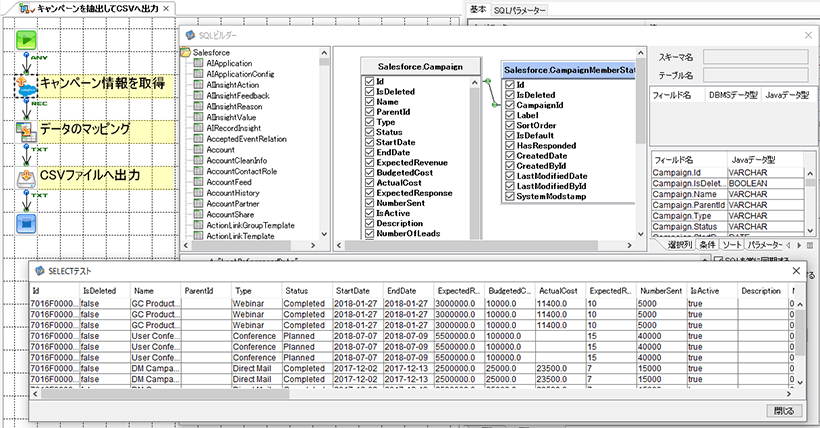This screenshot has width=820, height=428.
Task: Click the AIApplicationConfig table icon
Action: pos(198,74)
